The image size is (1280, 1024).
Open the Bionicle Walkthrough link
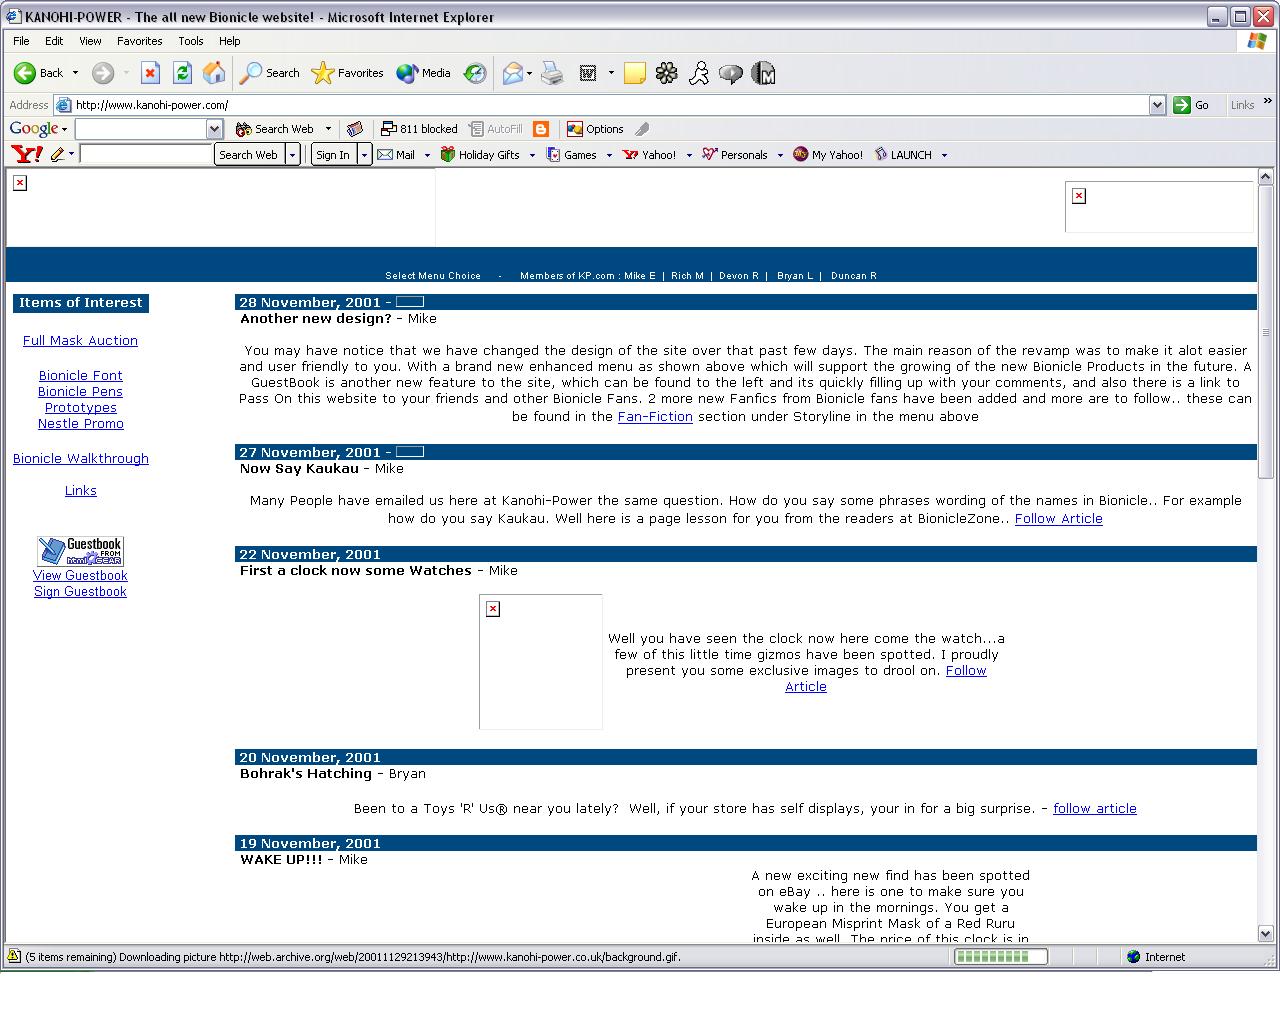tap(81, 458)
